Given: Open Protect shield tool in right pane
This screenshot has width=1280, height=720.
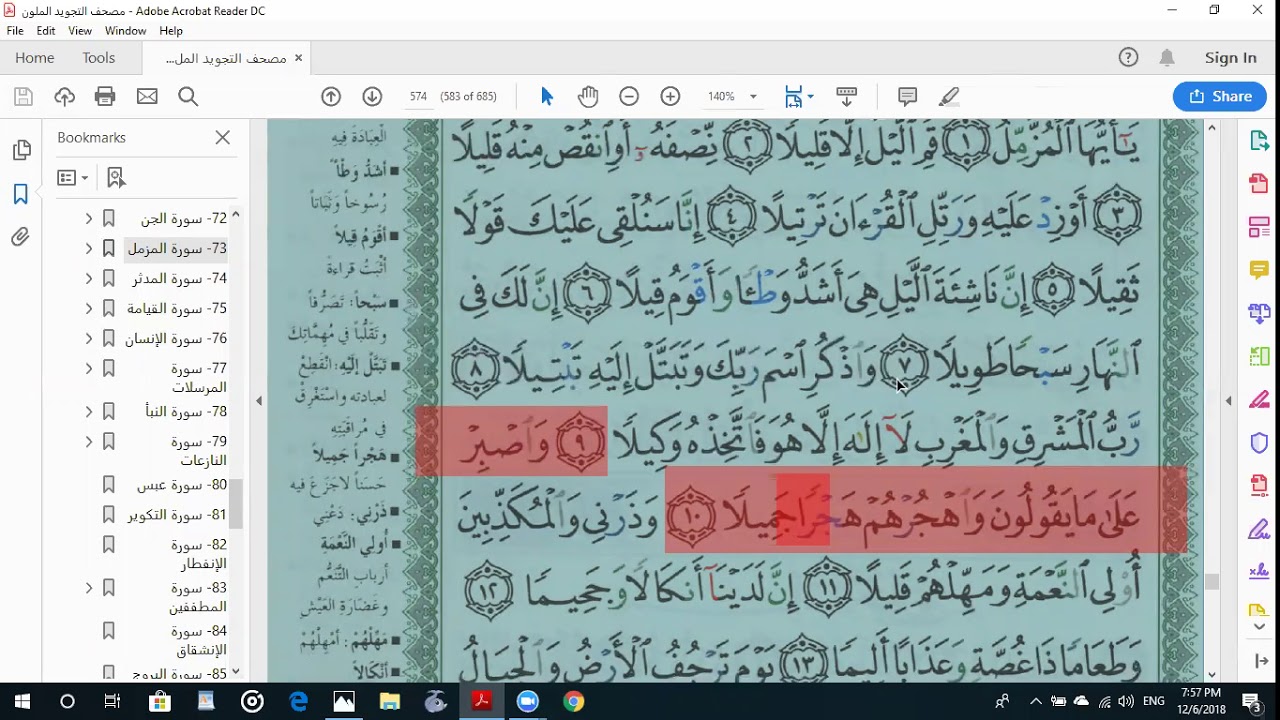Looking at the screenshot, I should click(1259, 442).
